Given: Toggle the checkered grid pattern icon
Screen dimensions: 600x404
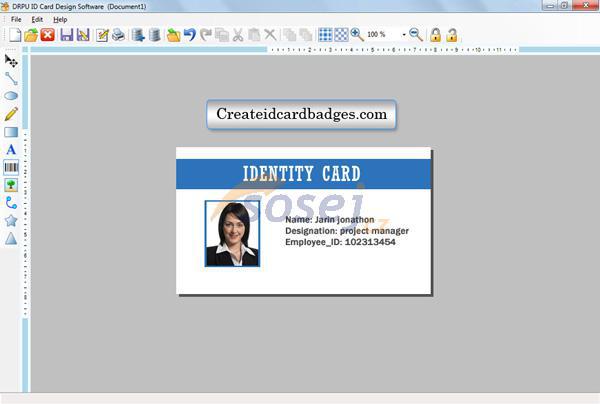Looking at the screenshot, I should click(x=341, y=35).
